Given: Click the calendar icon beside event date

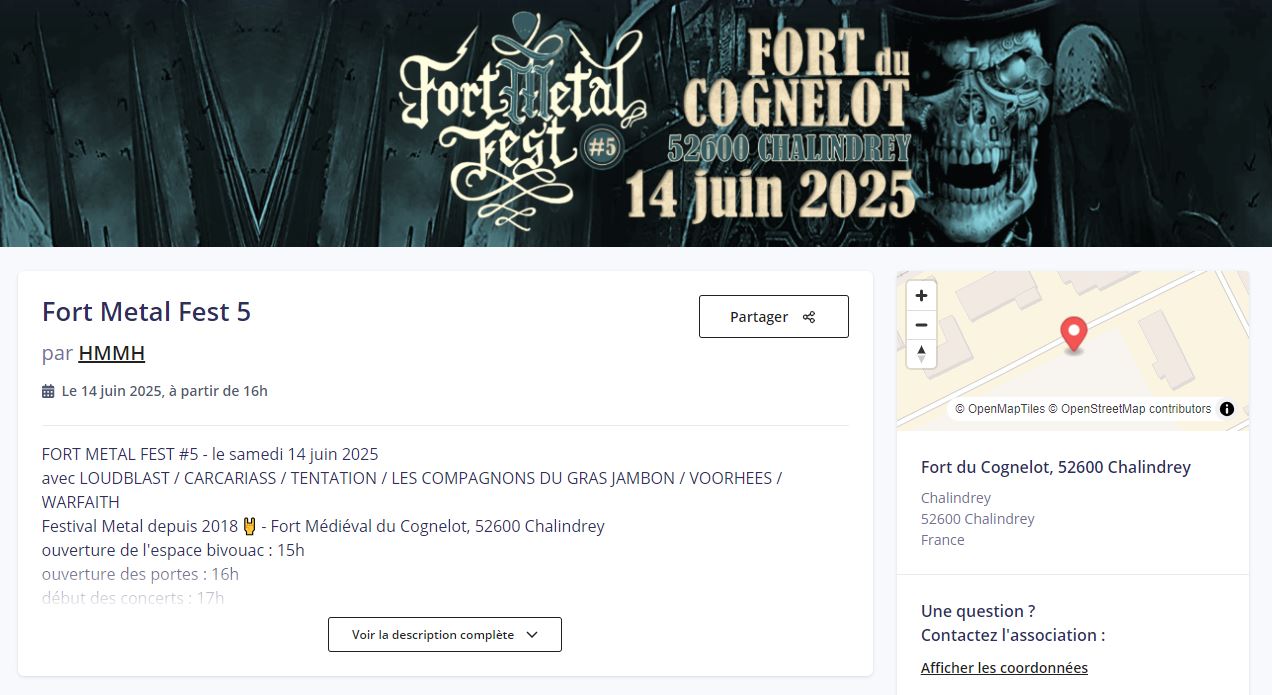Looking at the screenshot, I should point(48,392).
